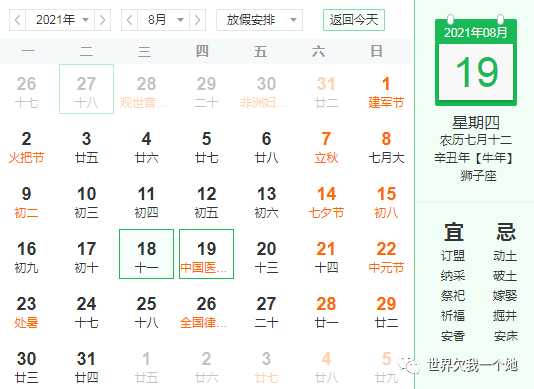Image resolution: width=534 pixels, height=389 pixels.
Task: Click the 四 weekday column header
Action: point(202,51)
